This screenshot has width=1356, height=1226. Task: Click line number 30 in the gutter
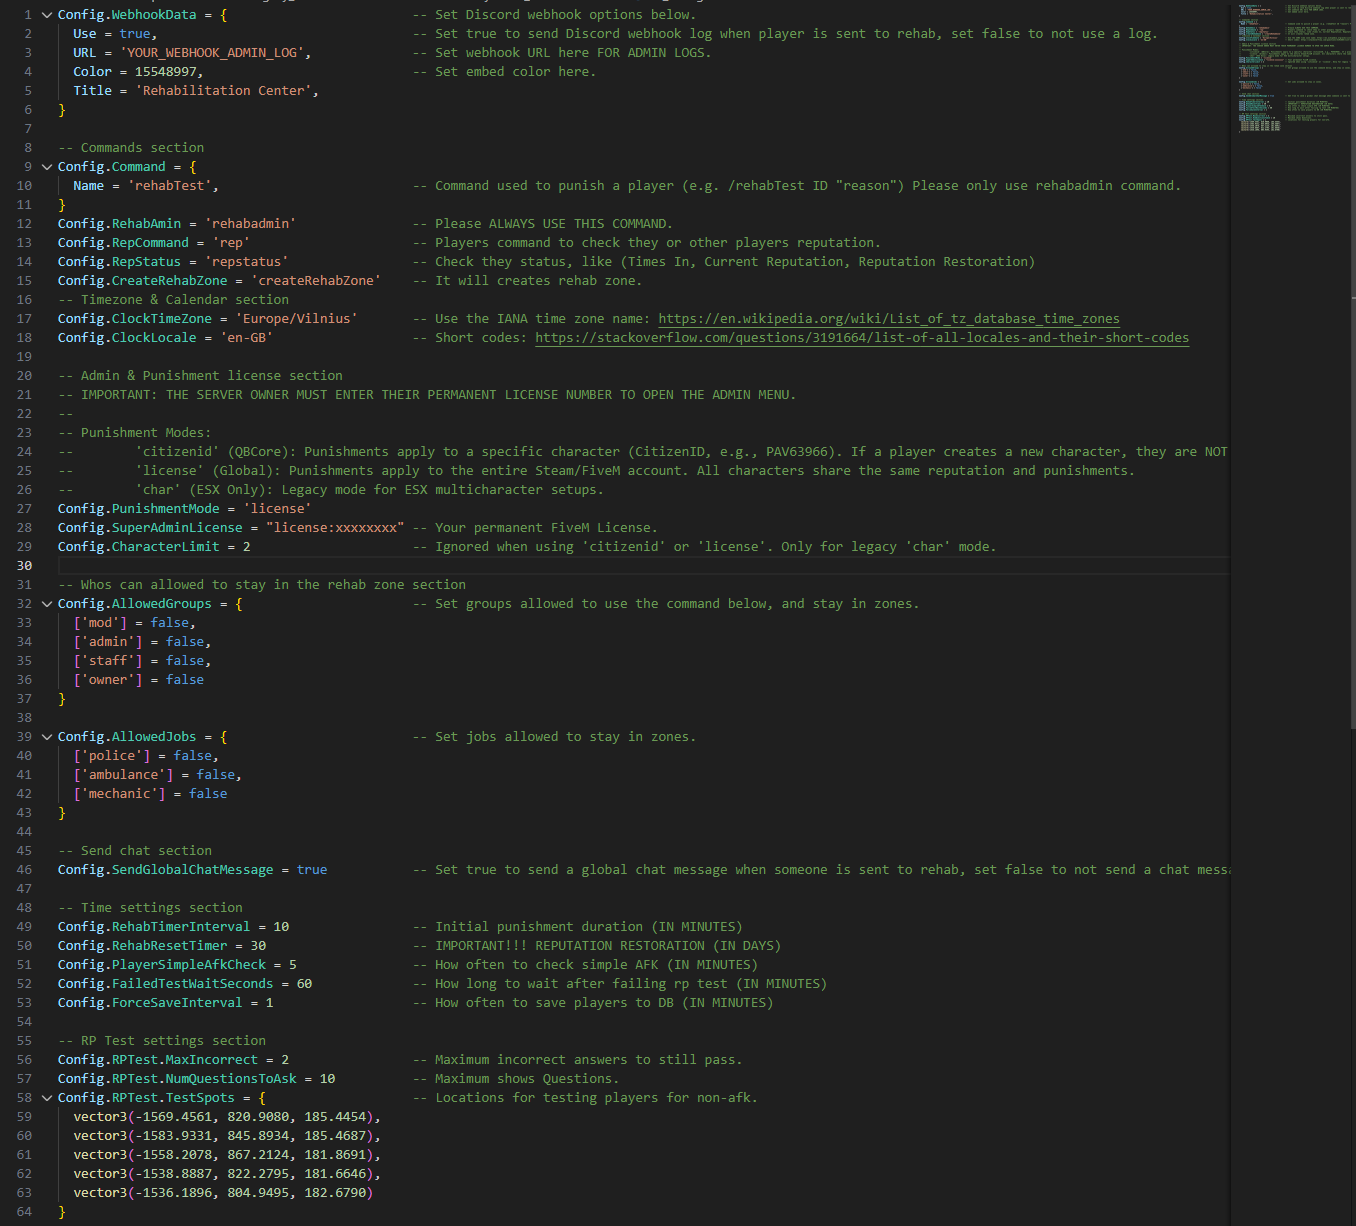click(x=24, y=566)
